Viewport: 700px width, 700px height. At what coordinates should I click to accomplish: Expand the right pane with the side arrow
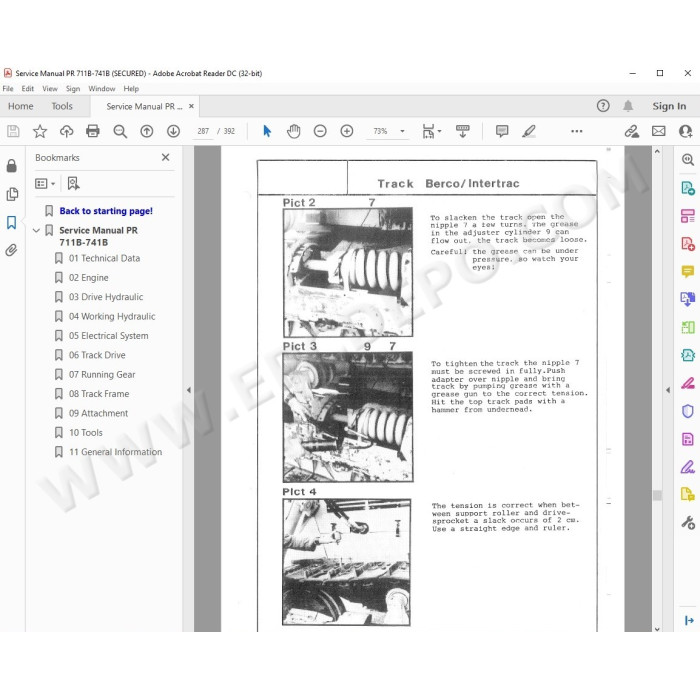(x=668, y=390)
